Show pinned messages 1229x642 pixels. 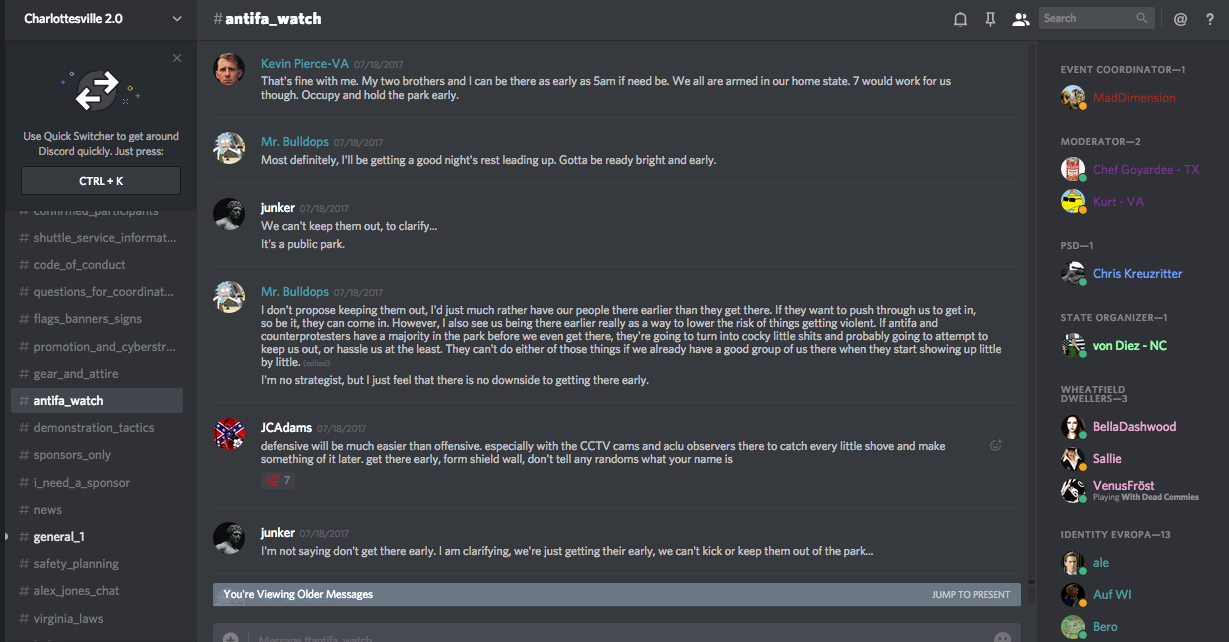[x=990, y=19]
